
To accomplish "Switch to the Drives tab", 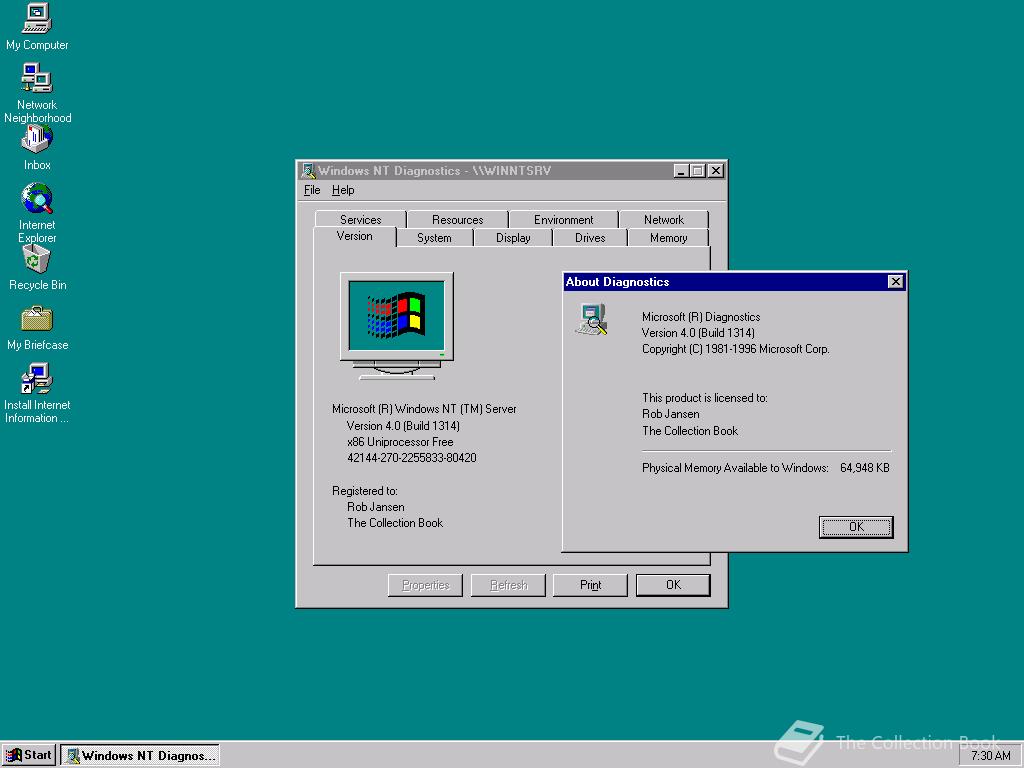I will pos(590,238).
